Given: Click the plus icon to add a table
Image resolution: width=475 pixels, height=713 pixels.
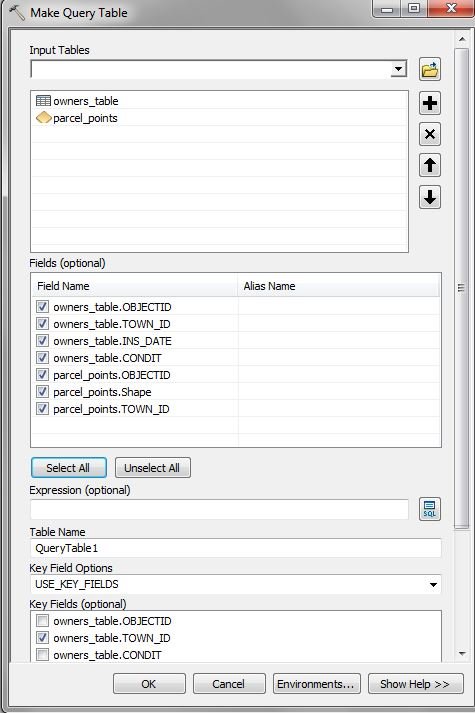Looking at the screenshot, I should pyautogui.click(x=430, y=103).
